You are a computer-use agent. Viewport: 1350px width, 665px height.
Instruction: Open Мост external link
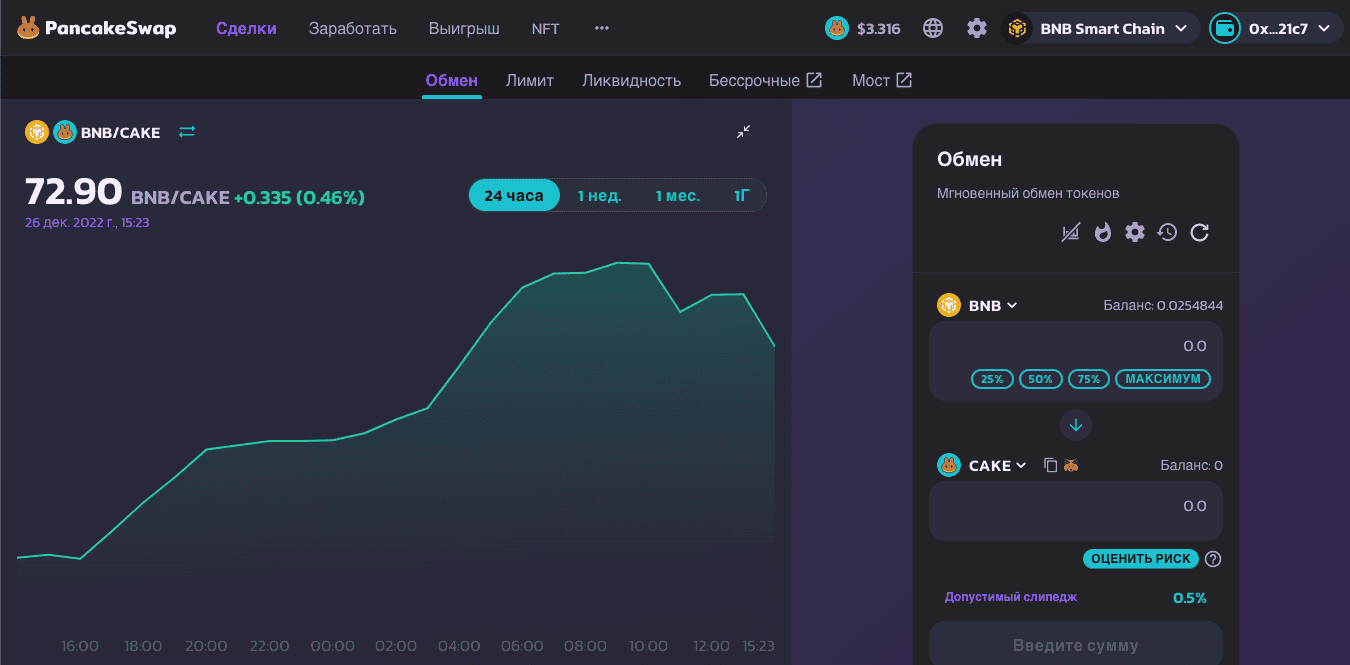pos(882,80)
